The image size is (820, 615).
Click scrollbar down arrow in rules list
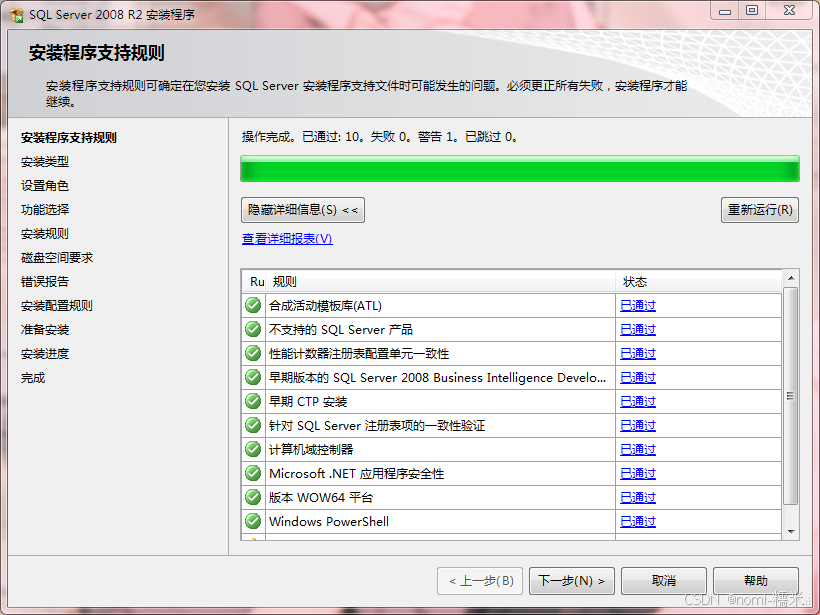(x=791, y=532)
